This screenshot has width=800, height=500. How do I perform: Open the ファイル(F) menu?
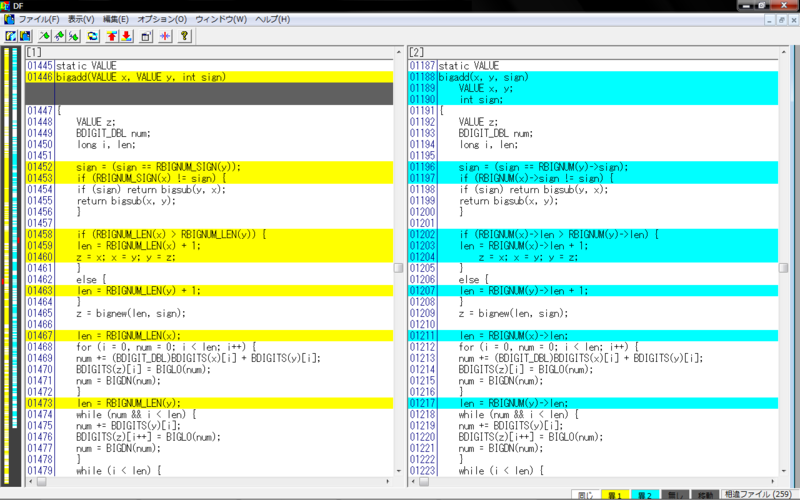pyautogui.click(x=39, y=19)
